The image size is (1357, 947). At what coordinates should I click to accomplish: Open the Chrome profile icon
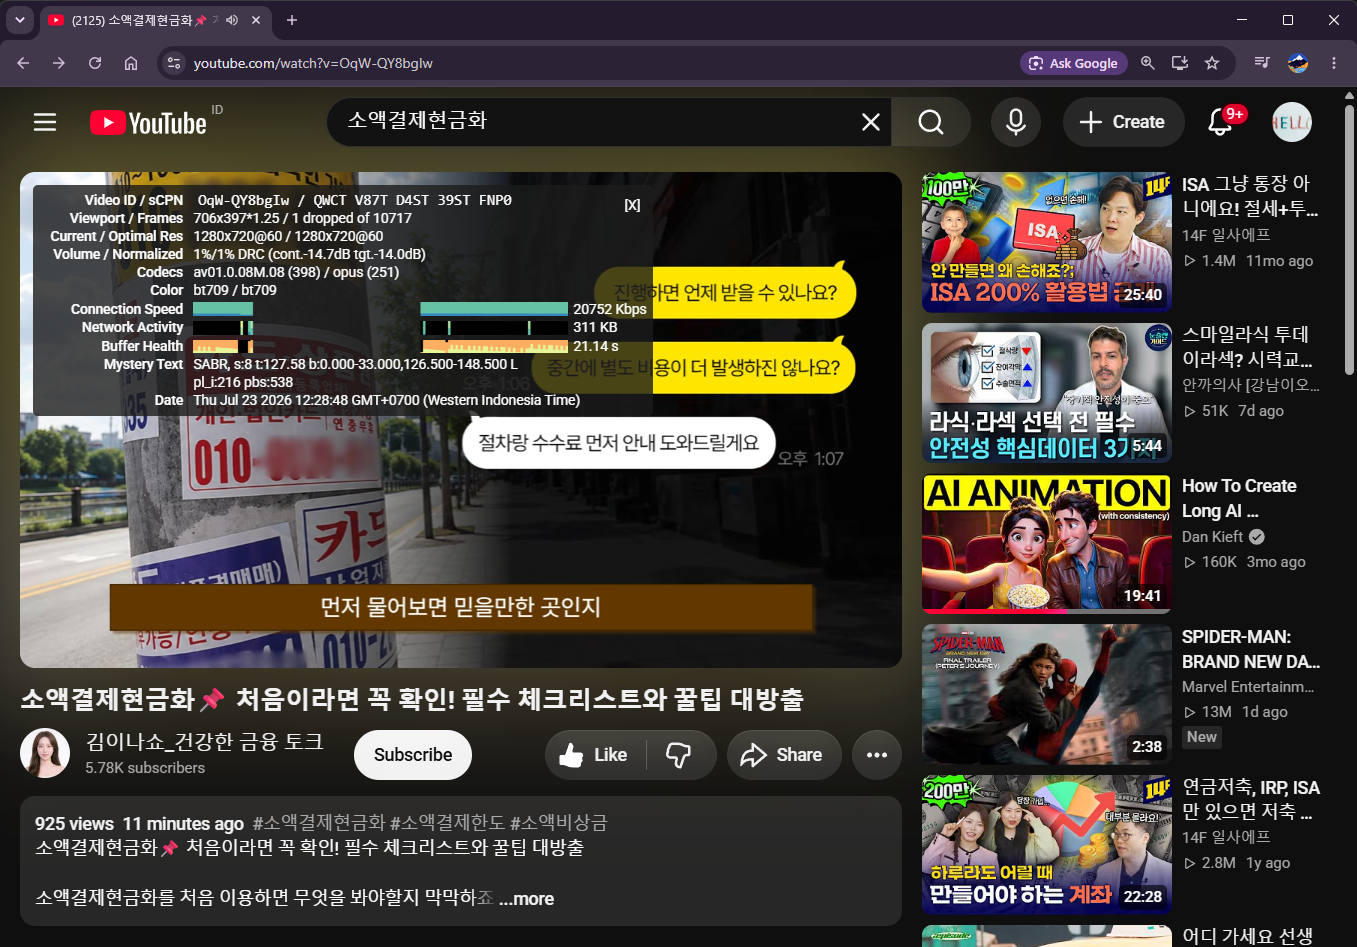tap(1298, 63)
